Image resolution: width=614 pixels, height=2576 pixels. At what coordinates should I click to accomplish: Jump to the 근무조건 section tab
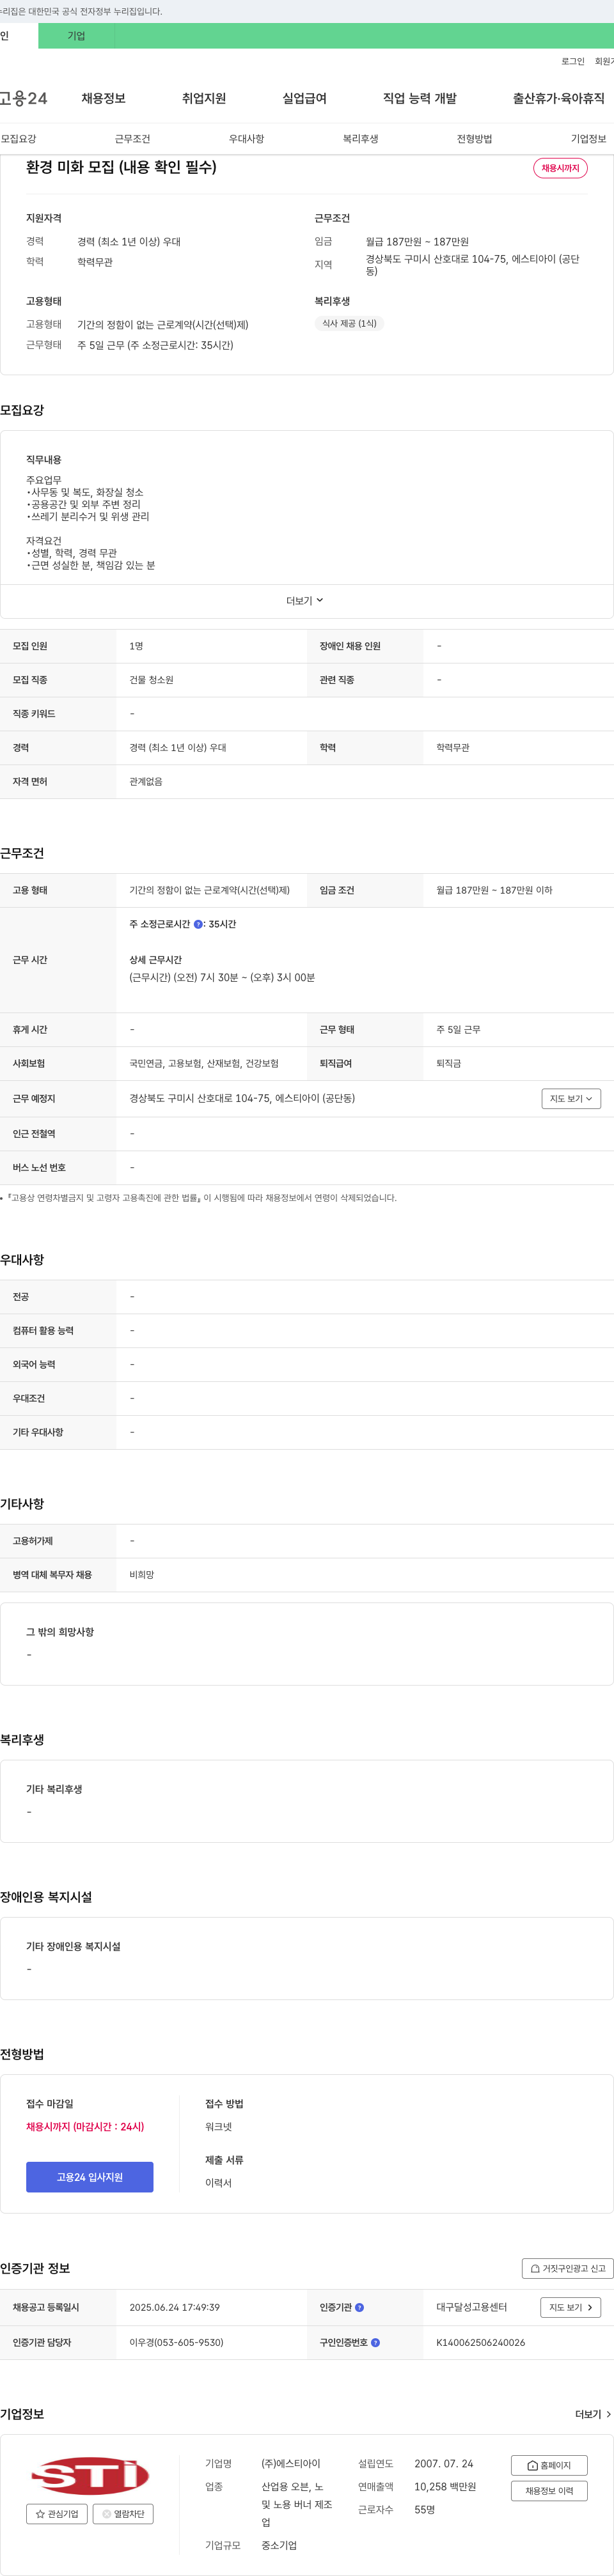coord(132,139)
